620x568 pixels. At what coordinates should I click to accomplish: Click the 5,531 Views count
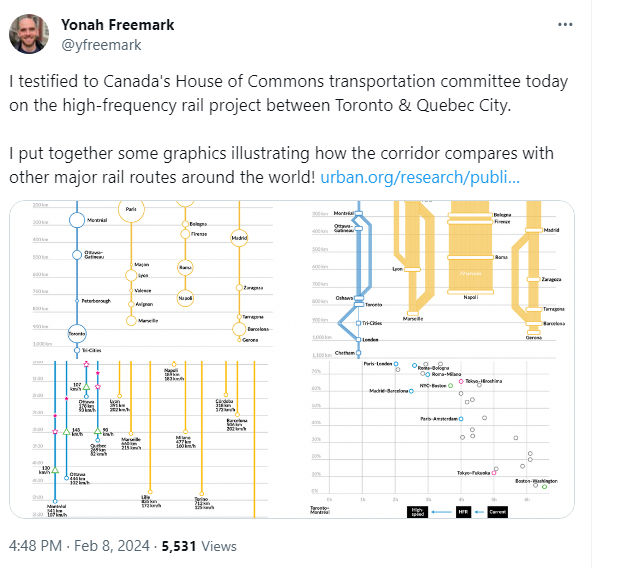[x=204, y=546]
